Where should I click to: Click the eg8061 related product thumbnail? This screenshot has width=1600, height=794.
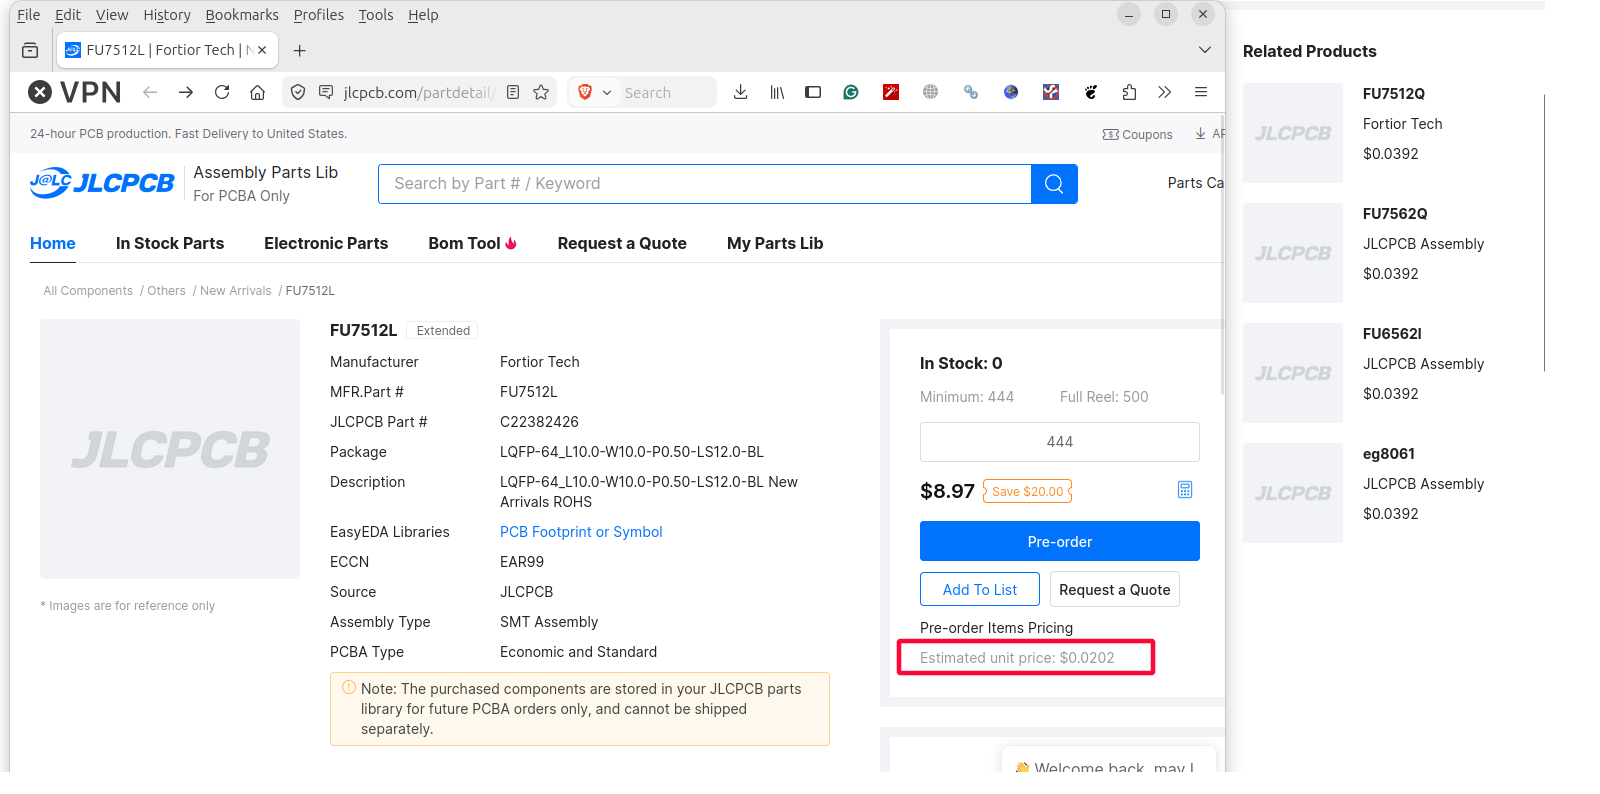(x=1293, y=493)
